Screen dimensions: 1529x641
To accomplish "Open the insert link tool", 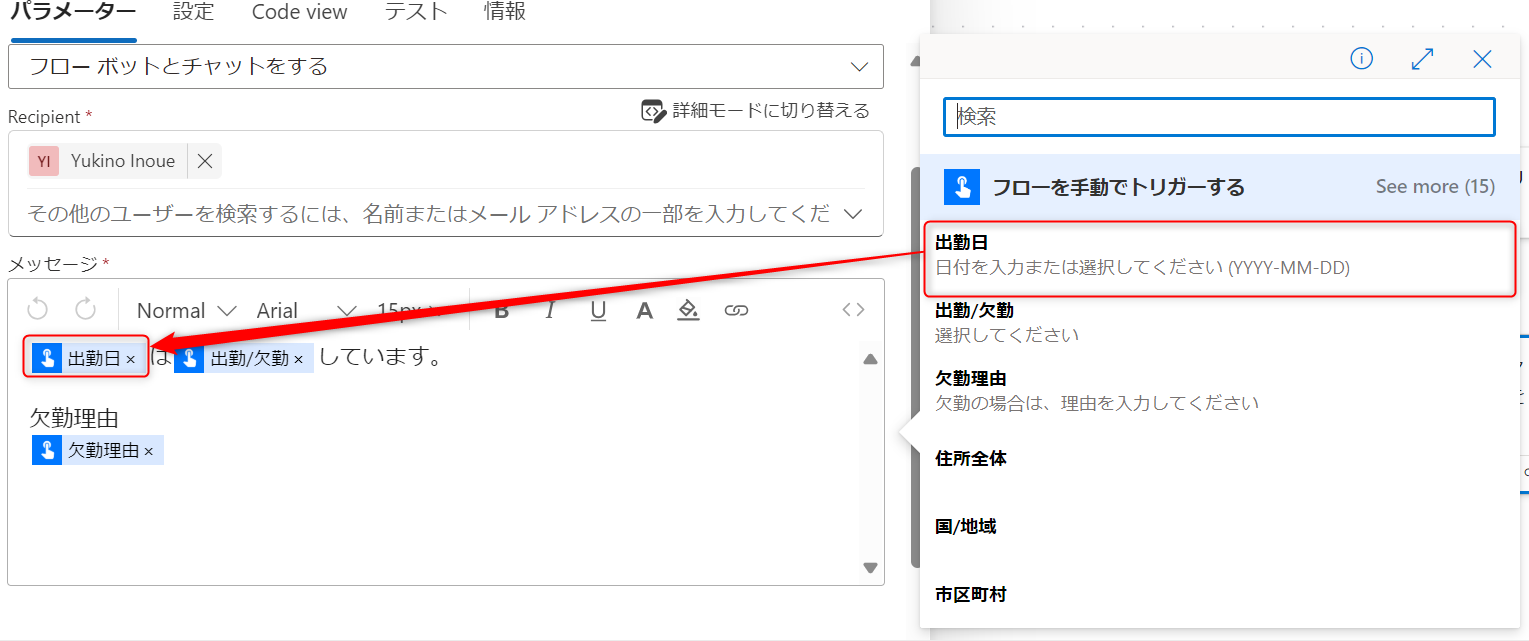I will click(x=737, y=310).
